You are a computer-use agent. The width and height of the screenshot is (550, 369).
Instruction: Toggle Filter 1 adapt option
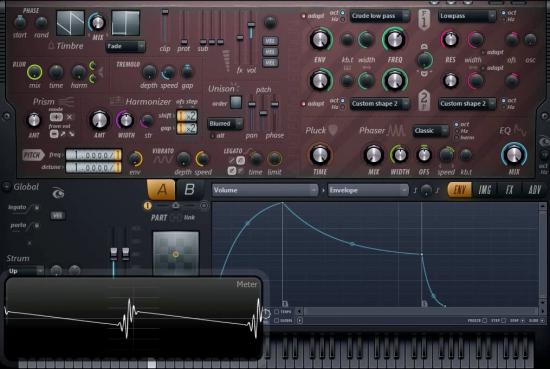(x=304, y=16)
